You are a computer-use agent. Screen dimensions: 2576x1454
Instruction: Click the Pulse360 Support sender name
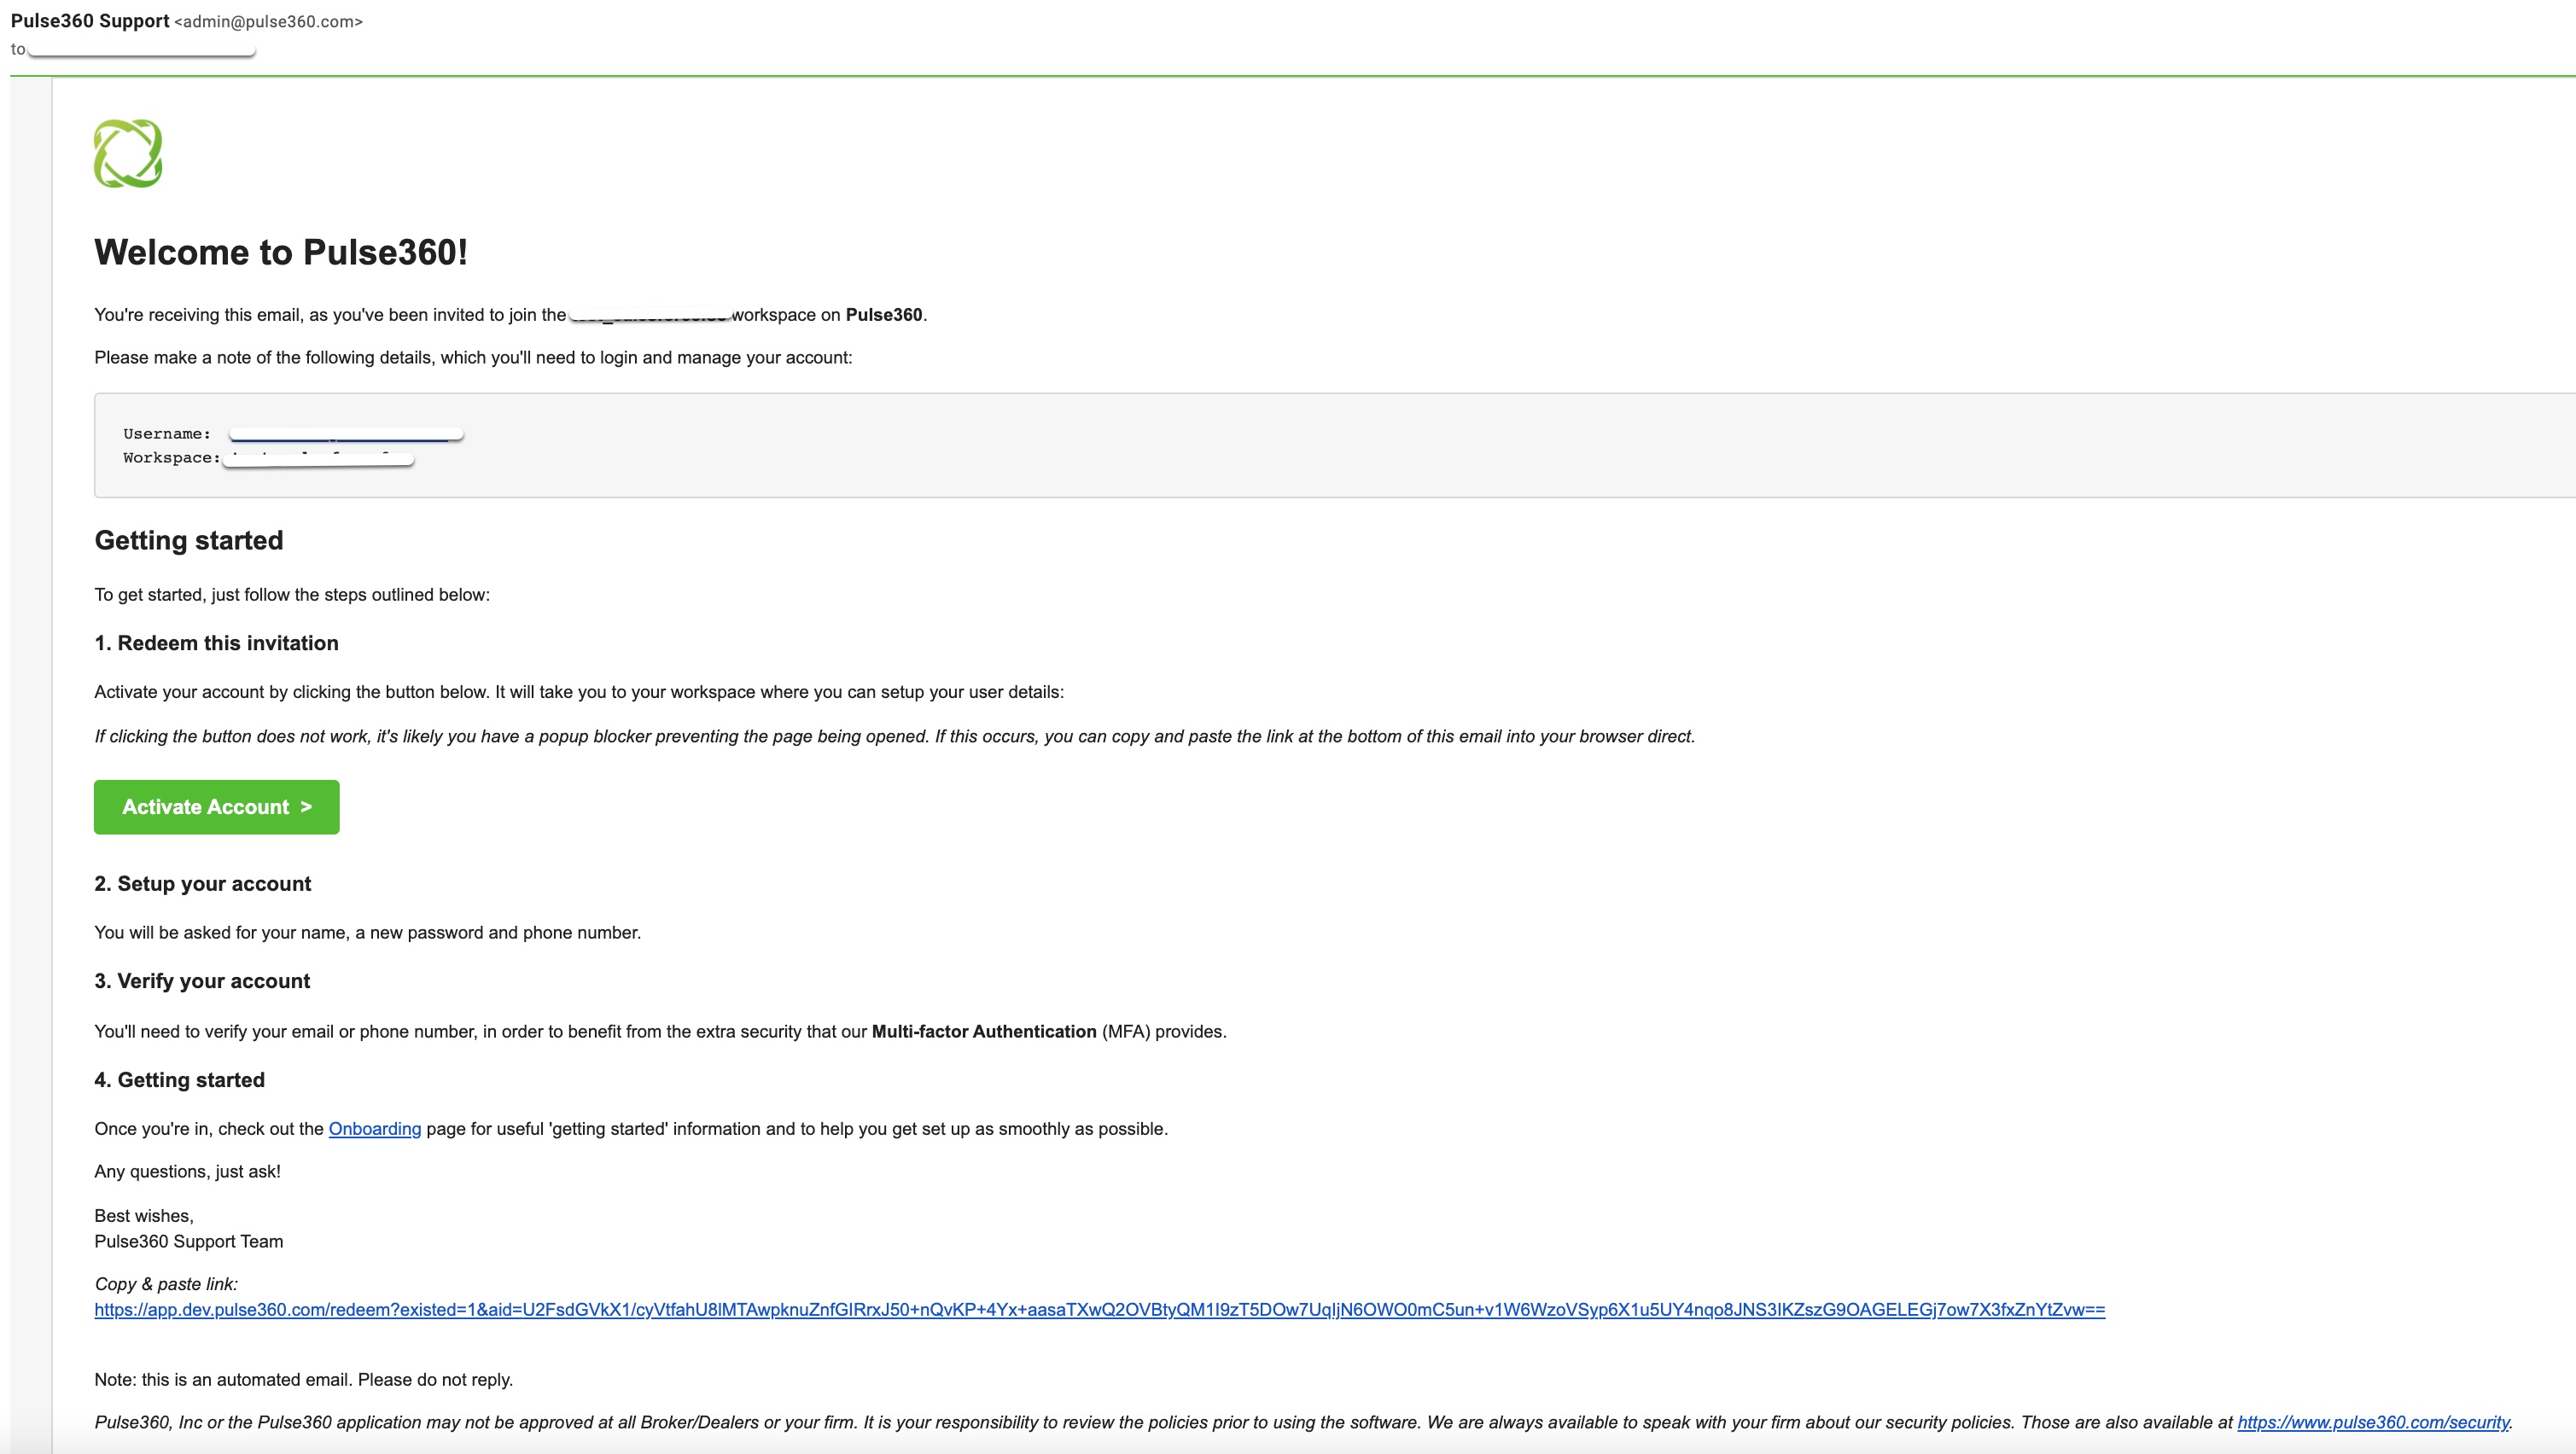pos(90,21)
